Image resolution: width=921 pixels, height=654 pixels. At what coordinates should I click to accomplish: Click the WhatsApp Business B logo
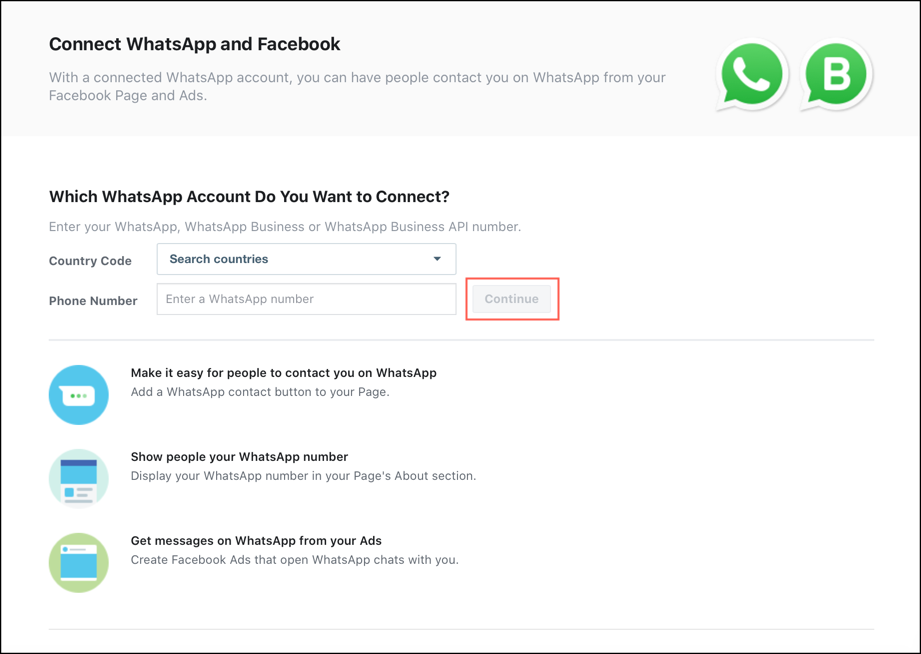pyautogui.click(x=836, y=75)
